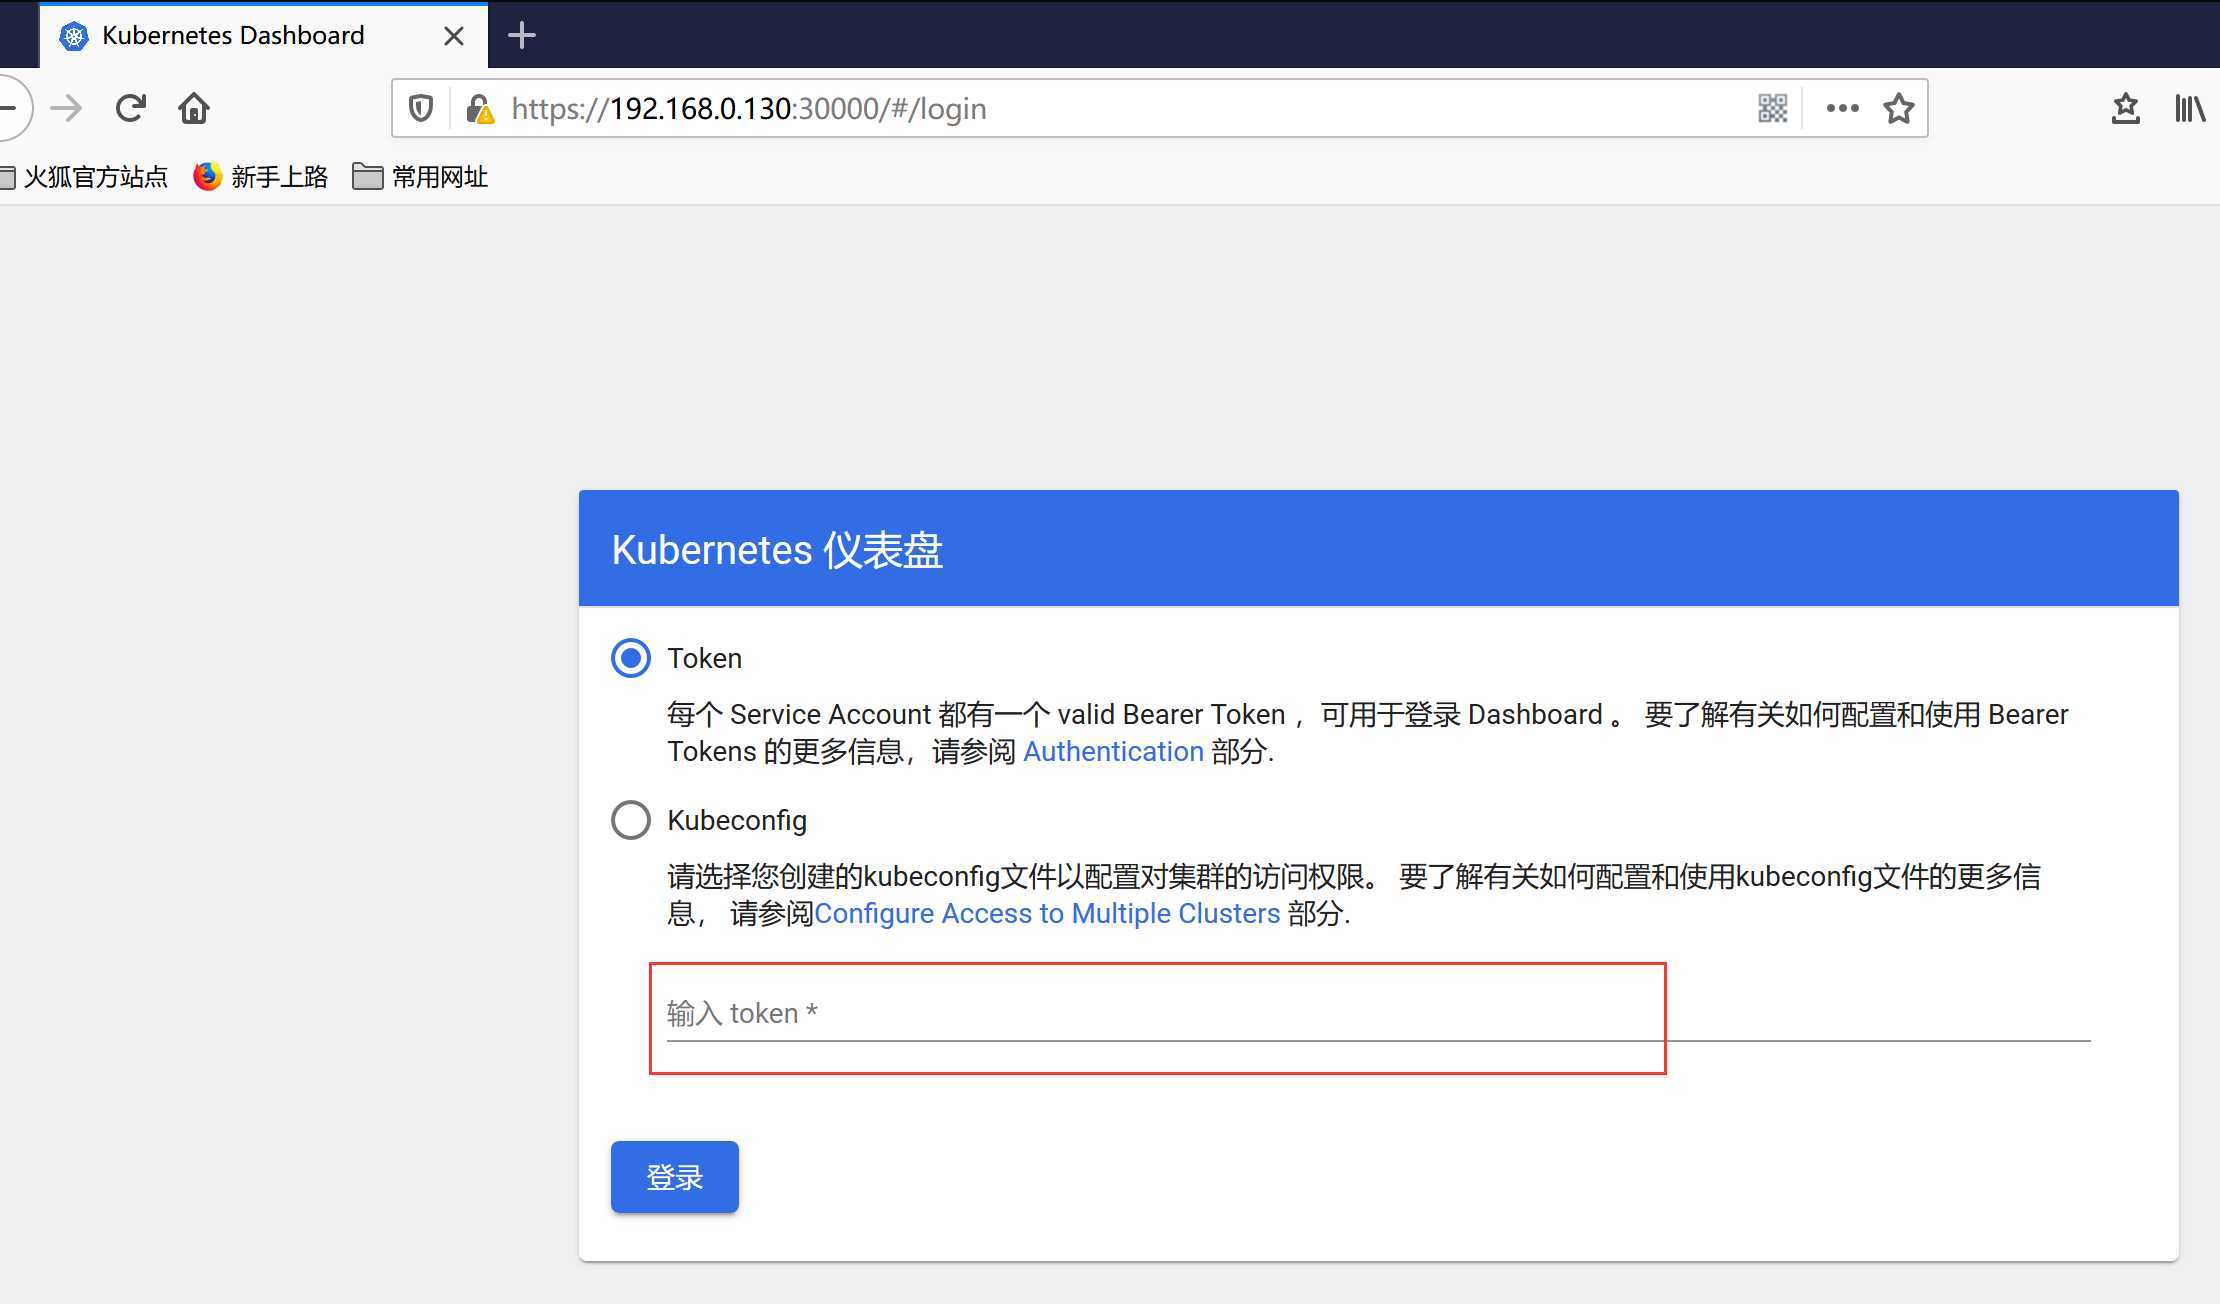Screen dimensions: 2220x1304
Task: Open a new tab with the plus icon
Action: click(x=521, y=36)
